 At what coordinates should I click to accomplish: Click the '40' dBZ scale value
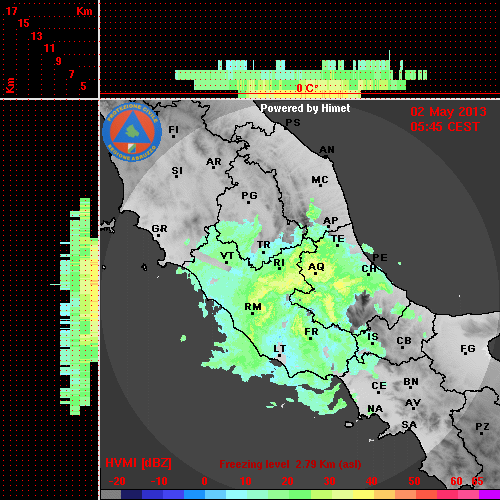(x=372, y=481)
